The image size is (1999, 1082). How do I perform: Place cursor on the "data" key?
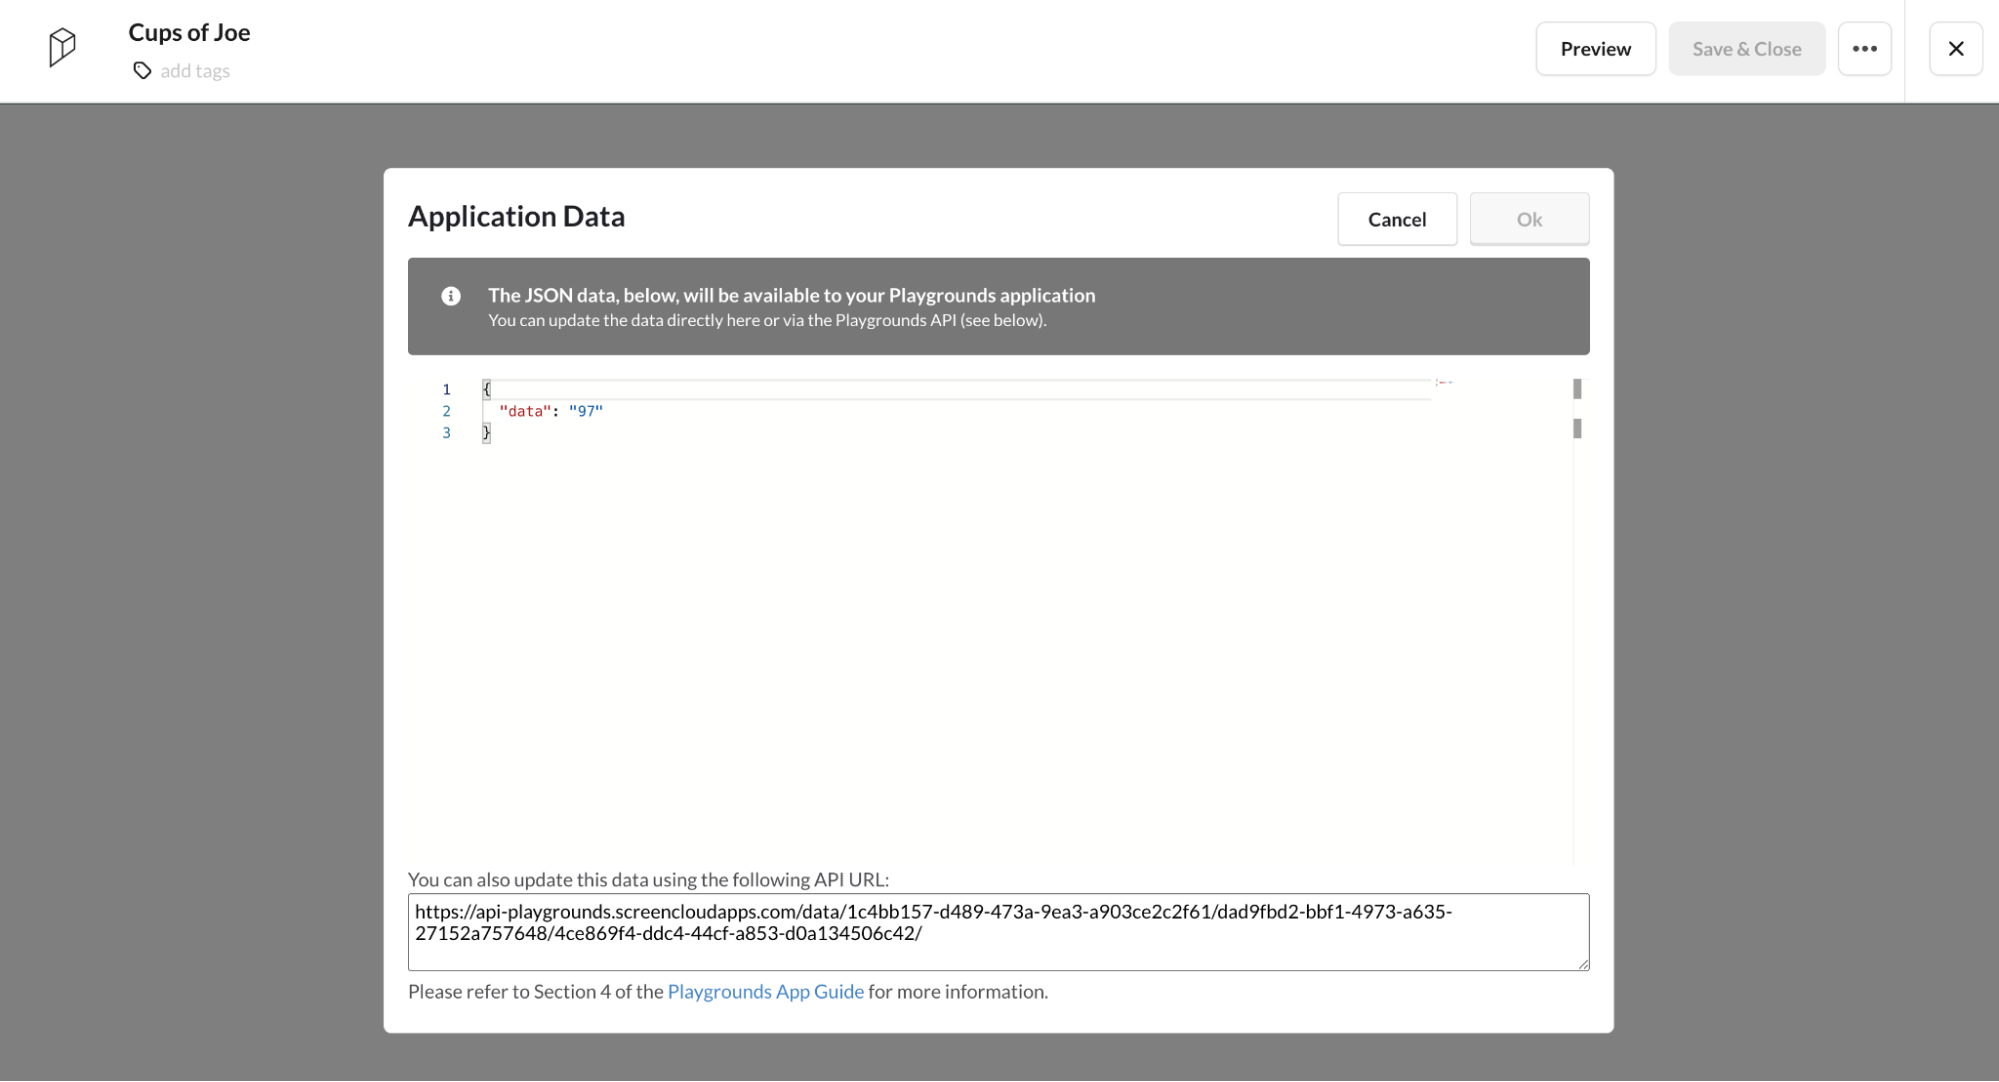click(524, 410)
